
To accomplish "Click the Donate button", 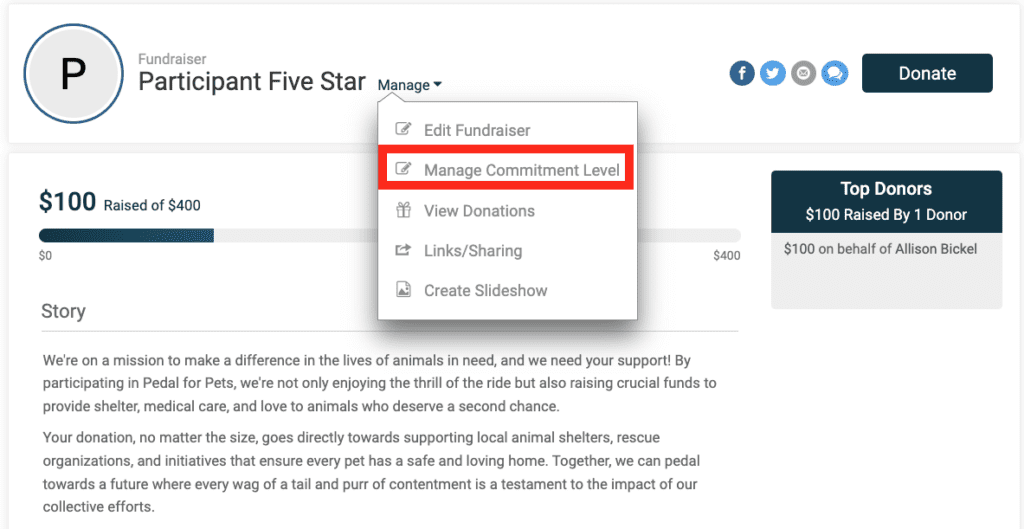I will click(927, 73).
